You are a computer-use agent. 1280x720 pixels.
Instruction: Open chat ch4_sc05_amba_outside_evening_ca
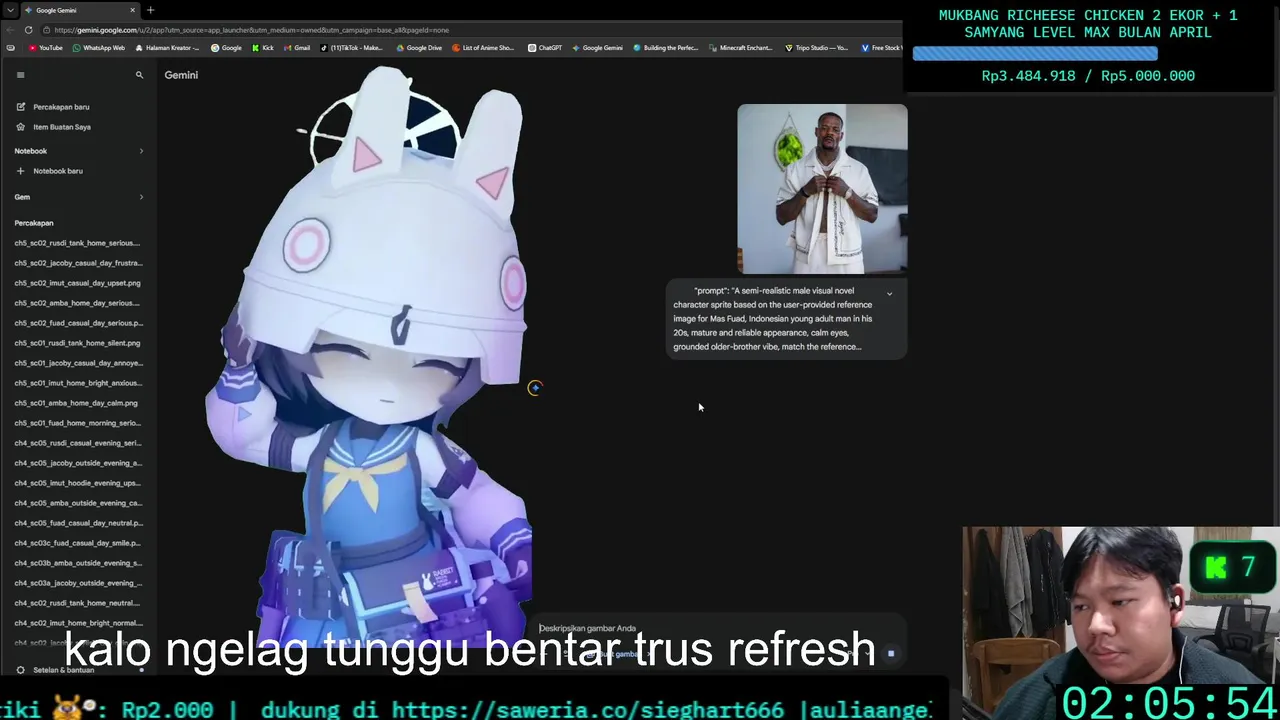tap(77, 503)
